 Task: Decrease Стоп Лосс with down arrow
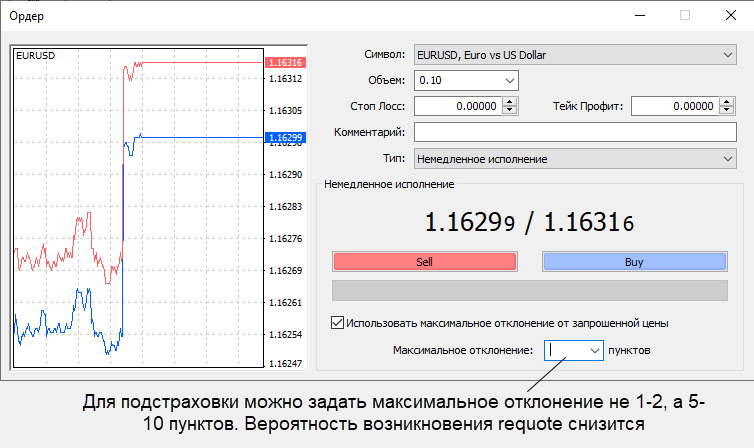510,110
